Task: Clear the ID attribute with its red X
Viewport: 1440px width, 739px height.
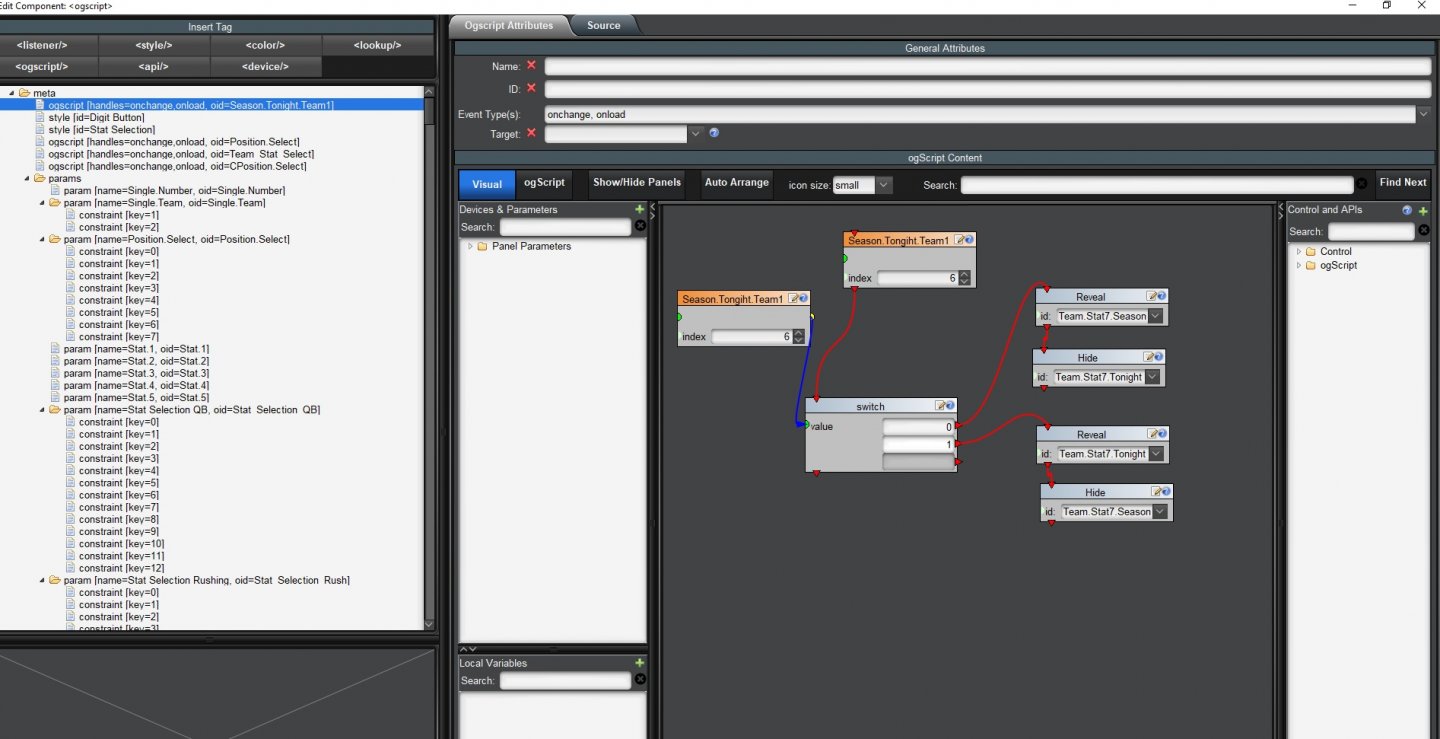Action: click(x=531, y=89)
